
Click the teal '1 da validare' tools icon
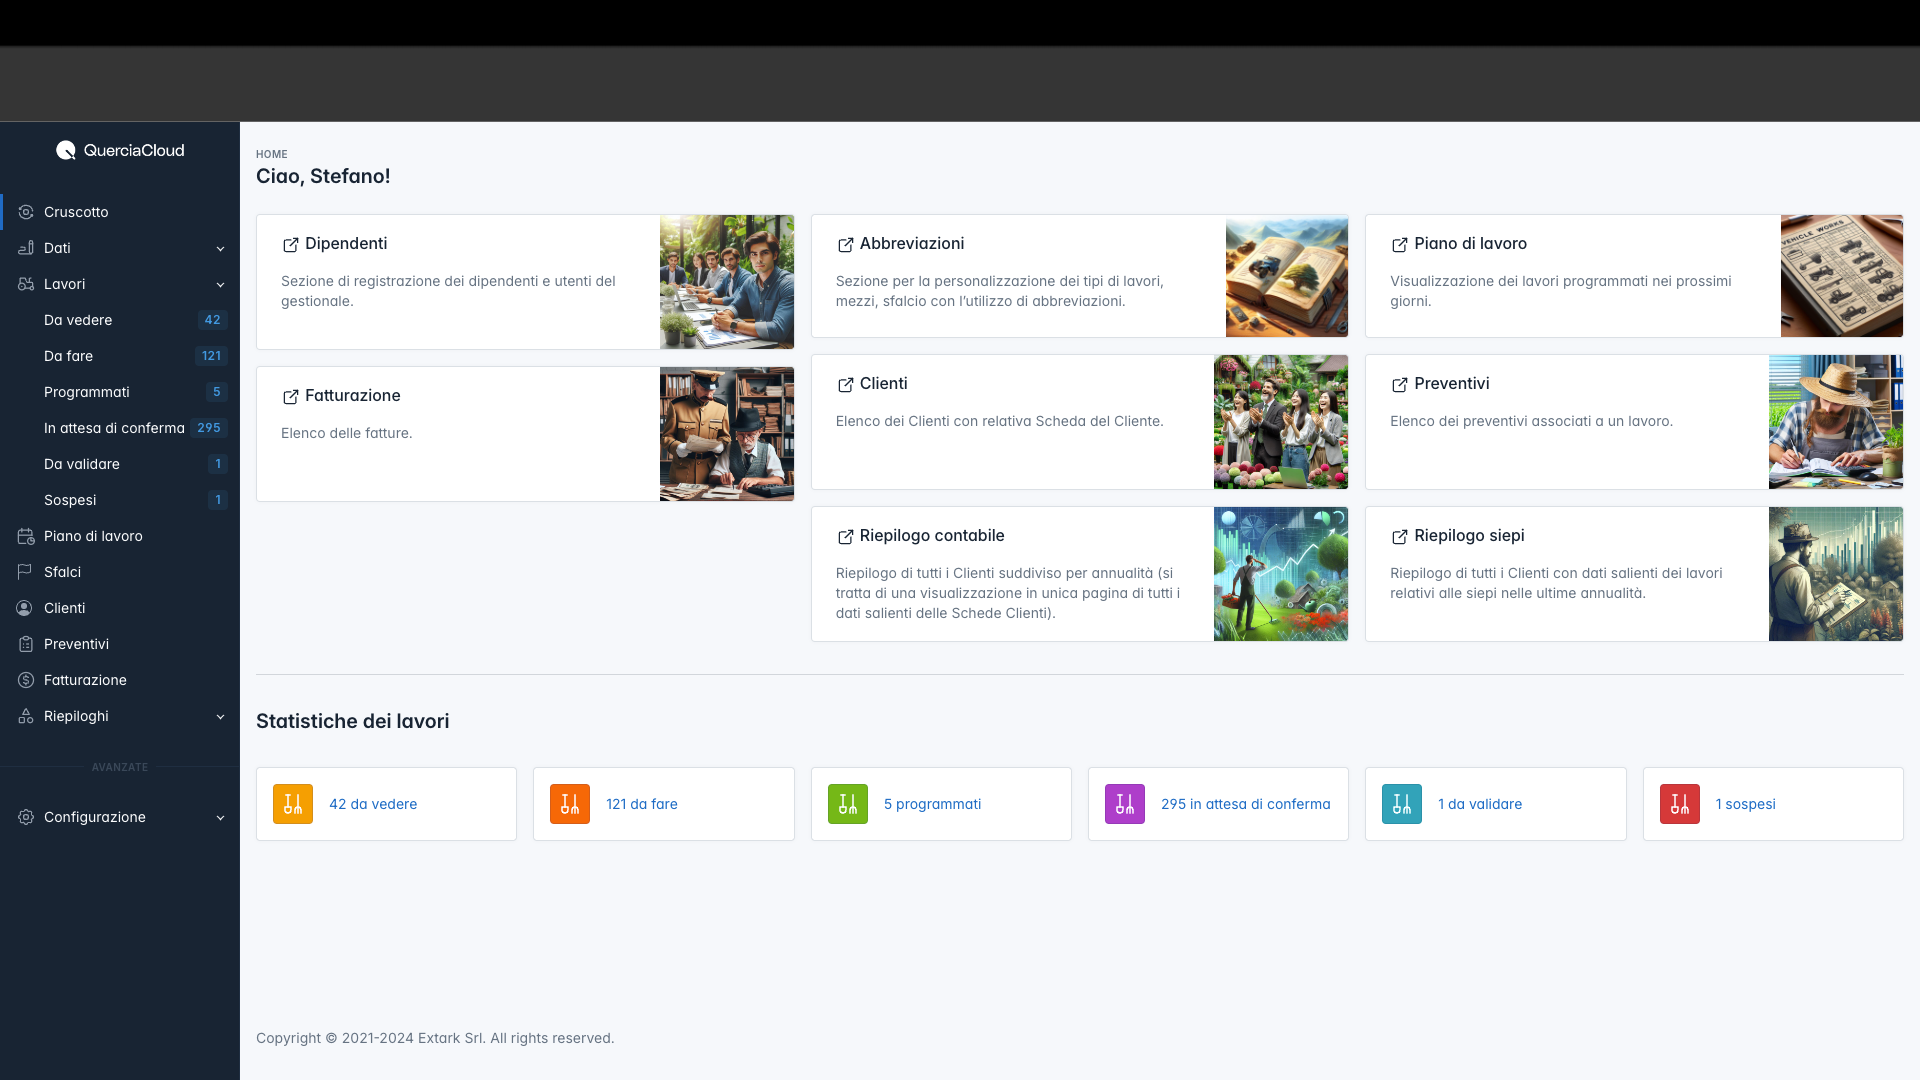click(x=1401, y=804)
